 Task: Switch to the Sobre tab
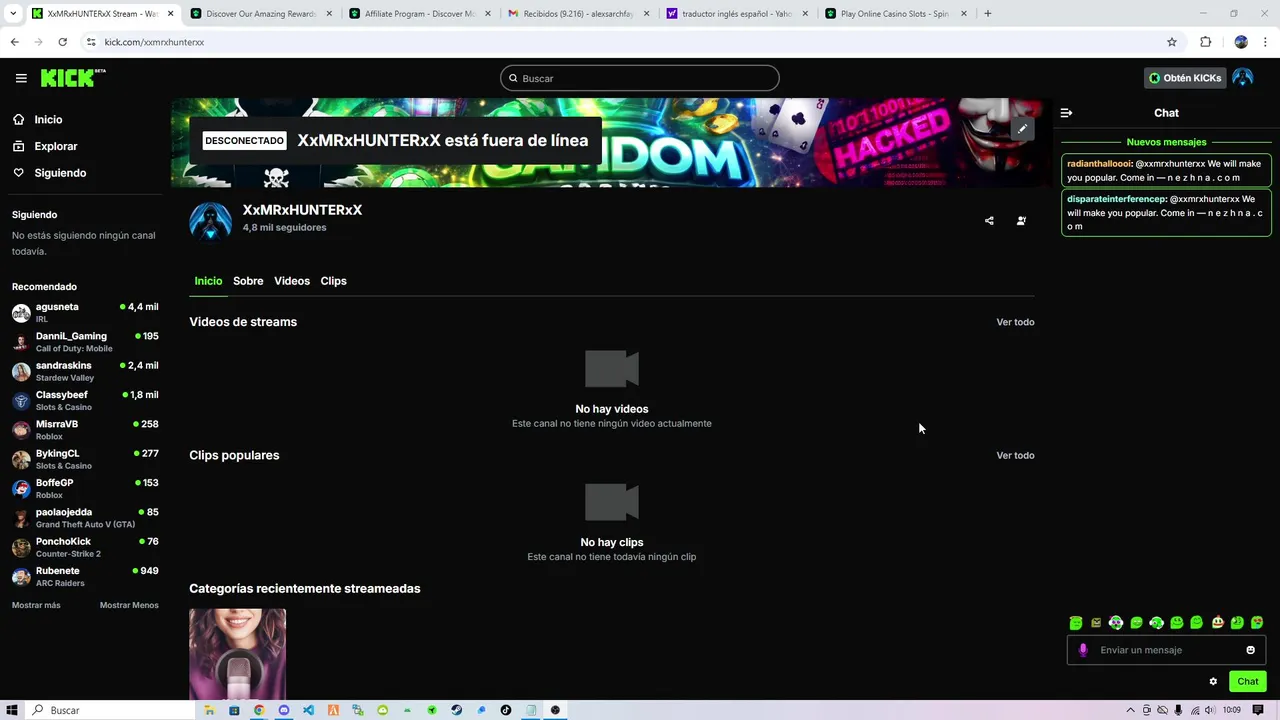(x=248, y=281)
